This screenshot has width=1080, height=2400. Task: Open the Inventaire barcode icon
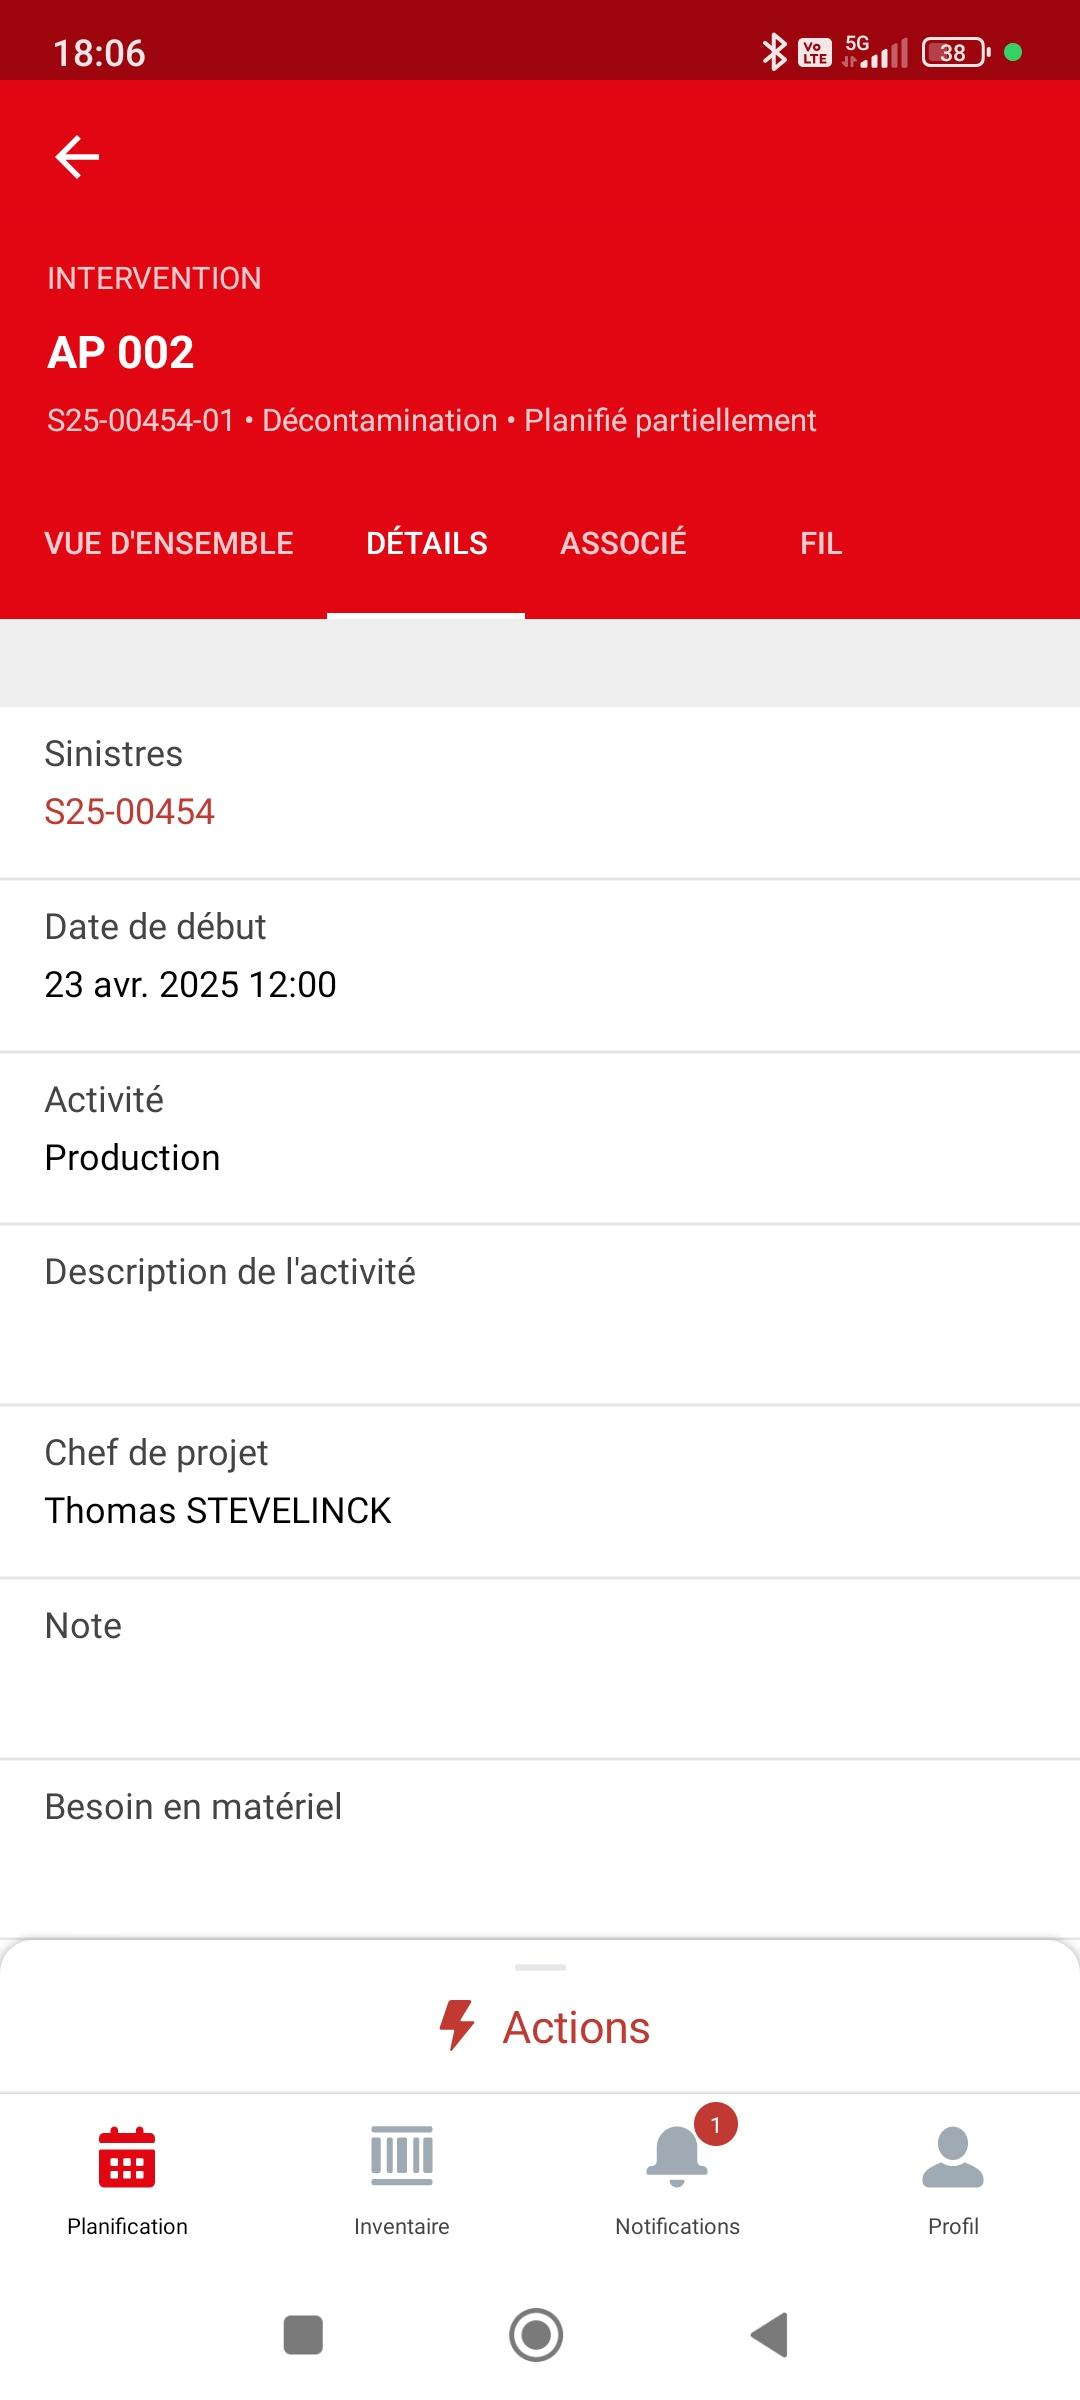402,2156
